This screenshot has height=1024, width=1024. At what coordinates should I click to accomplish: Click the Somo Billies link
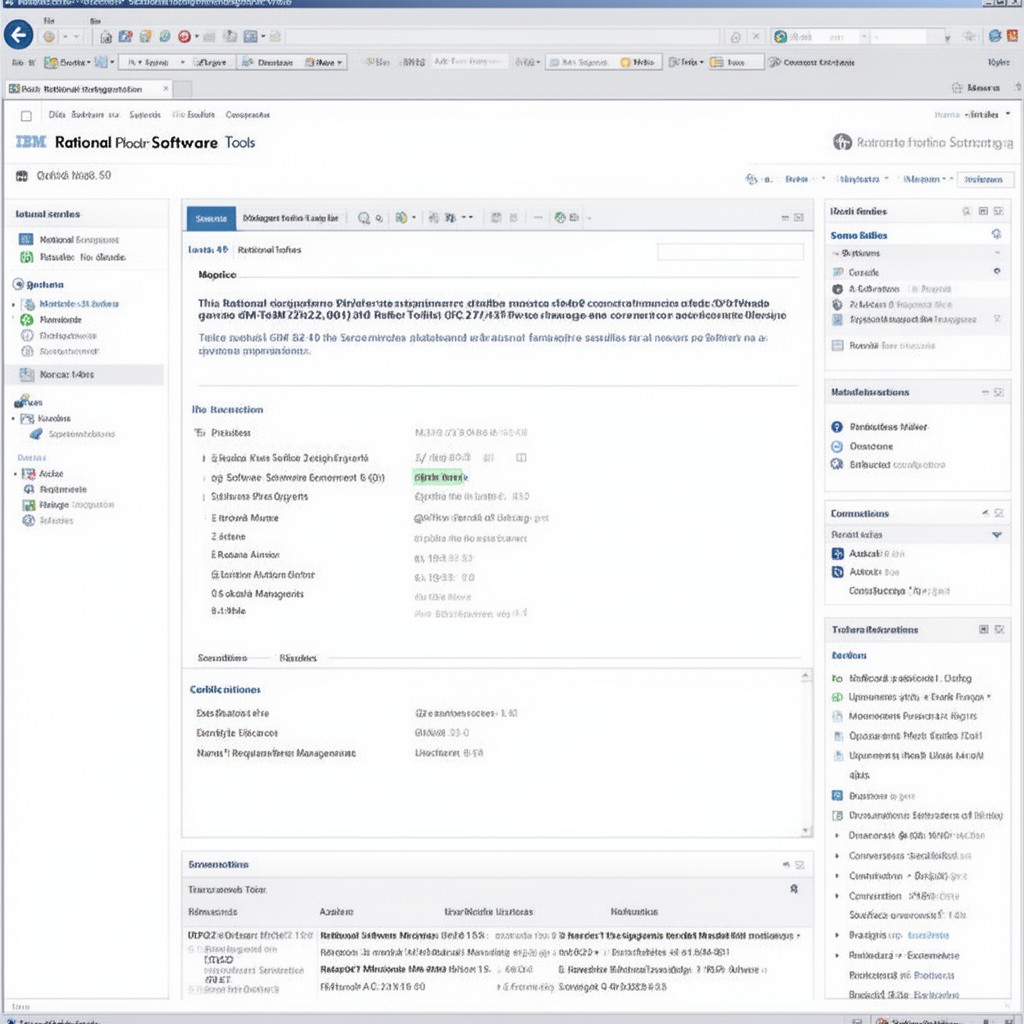(859, 235)
